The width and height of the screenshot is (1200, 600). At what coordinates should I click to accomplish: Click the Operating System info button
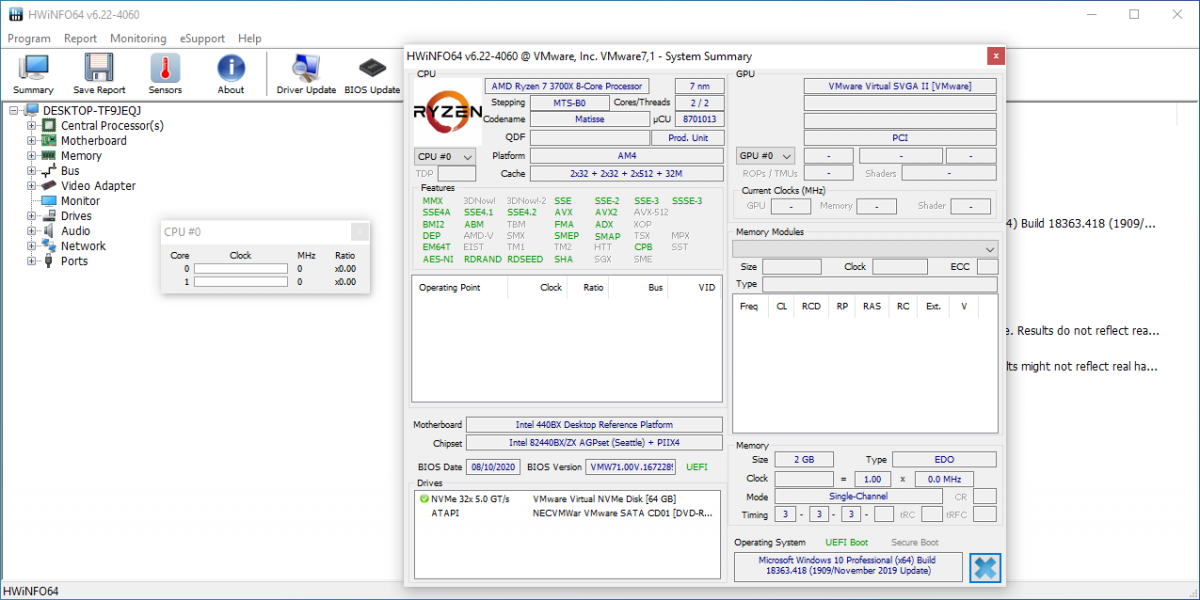tap(848, 566)
